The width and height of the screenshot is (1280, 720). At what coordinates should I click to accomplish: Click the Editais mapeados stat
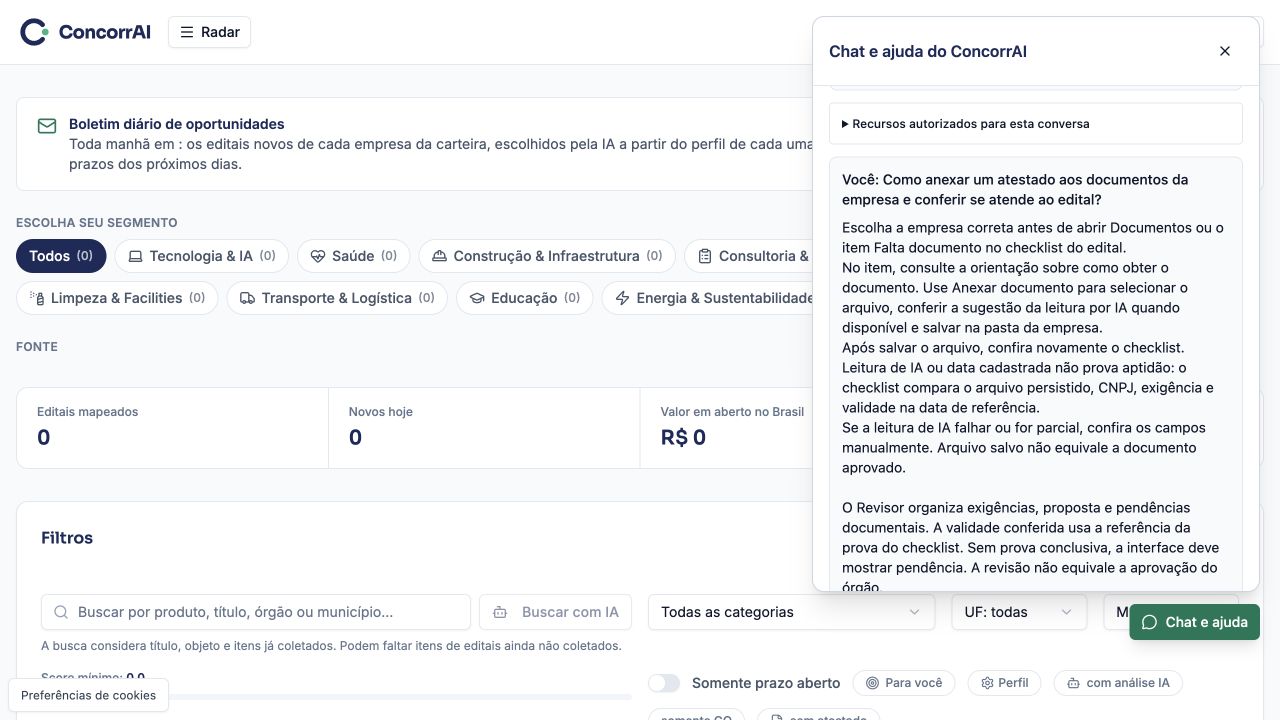pos(172,428)
